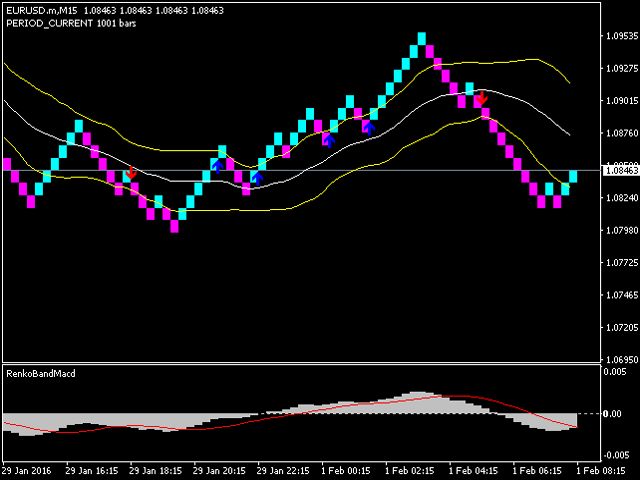The image size is (640, 480).
Task: Click the rightmost blue up arrow
Action: (x=367, y=126)
